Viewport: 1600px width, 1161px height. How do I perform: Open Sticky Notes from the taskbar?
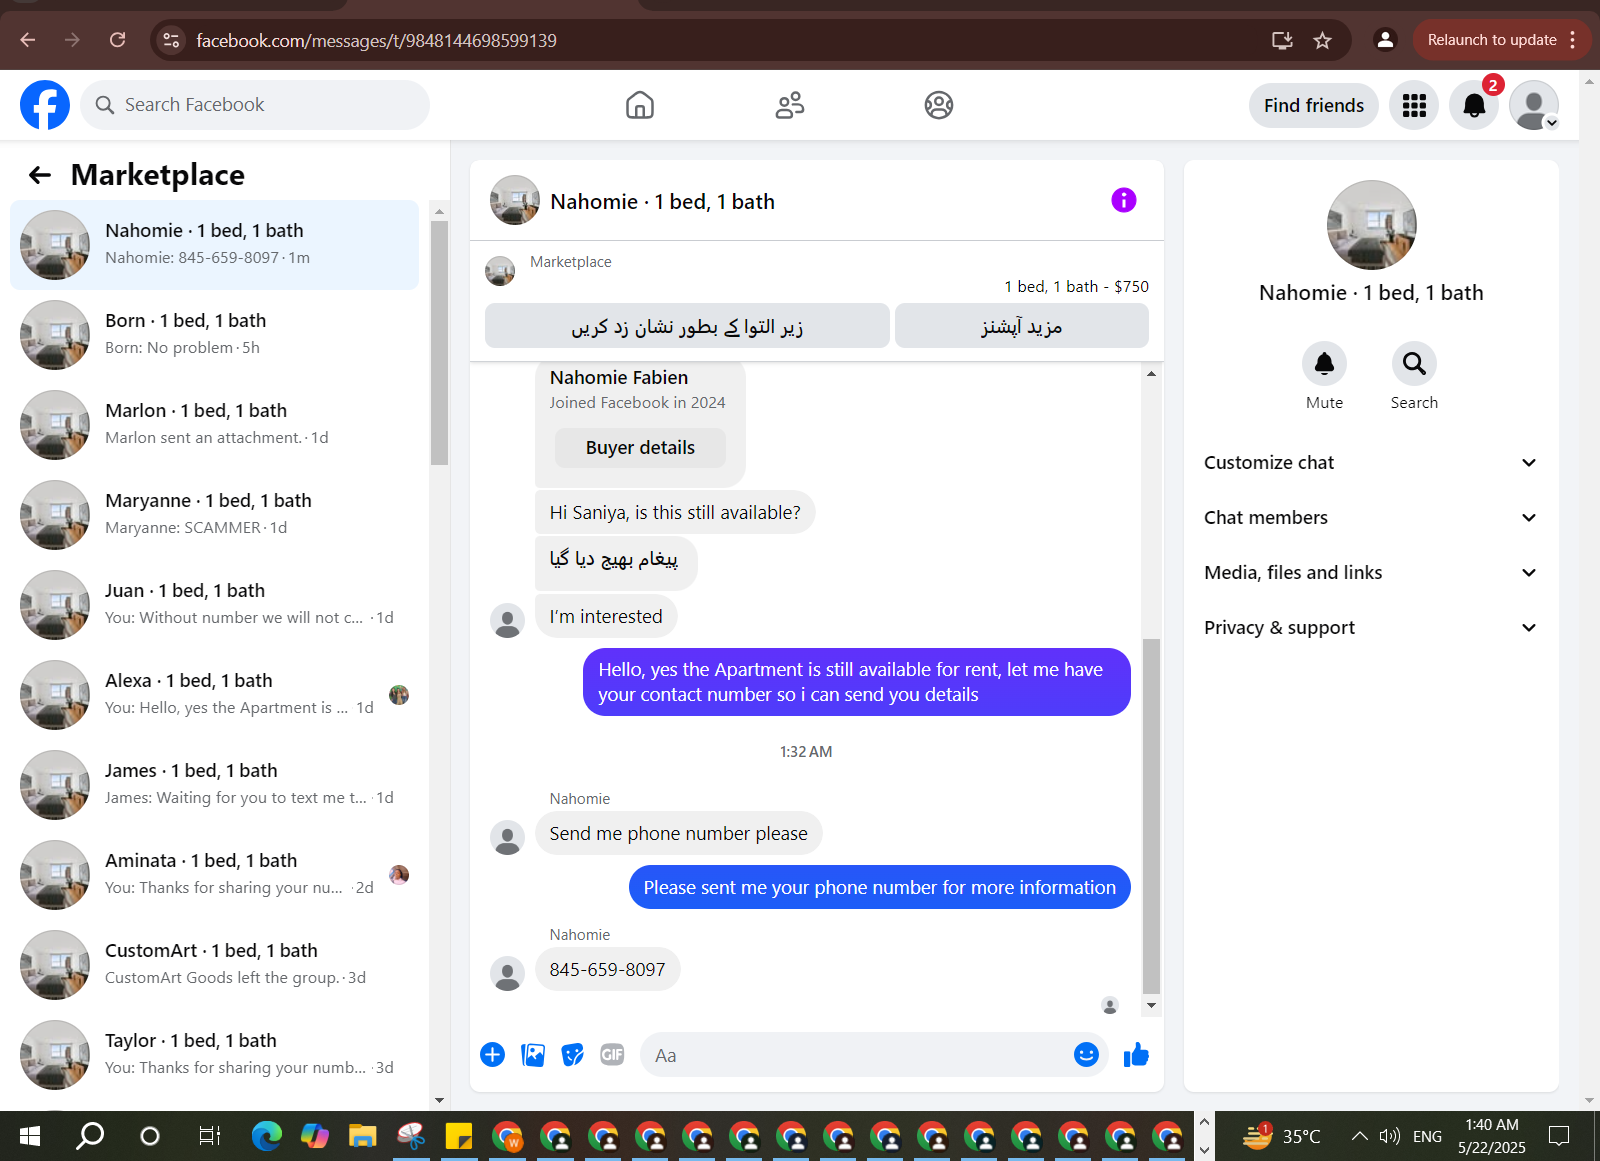tap(458, 1136)
